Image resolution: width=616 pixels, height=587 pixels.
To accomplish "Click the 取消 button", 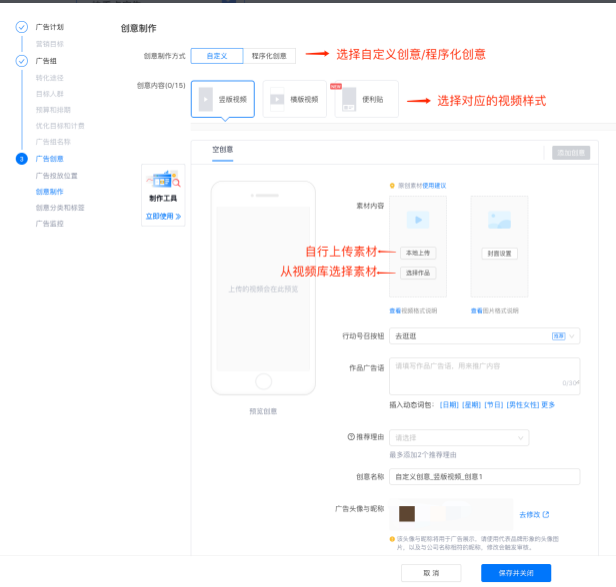I will 431,573.
